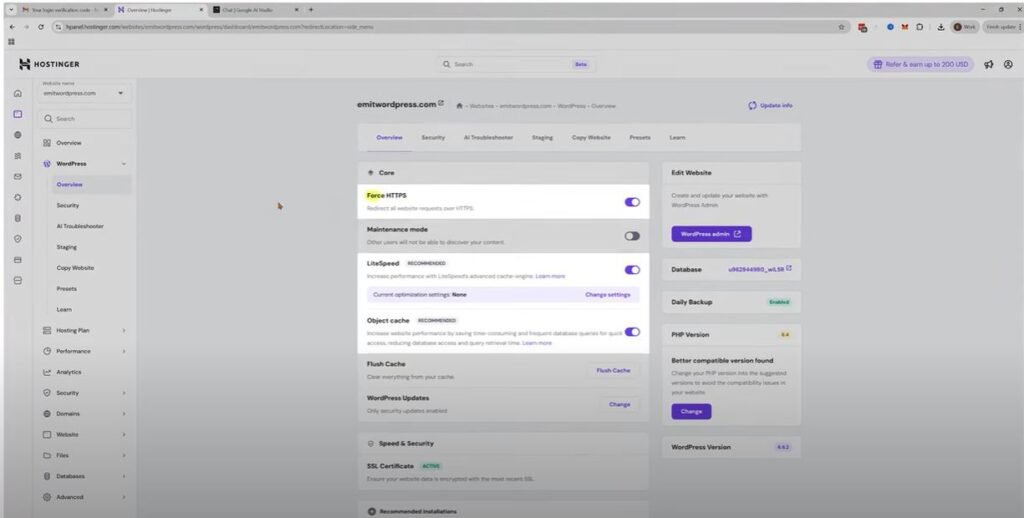Image resolution: width=1024 pixels, height=518 pixels.
Task: Click the database cylinder icon in the left rail
Action: pyautogui.click(x=18, y=218)
